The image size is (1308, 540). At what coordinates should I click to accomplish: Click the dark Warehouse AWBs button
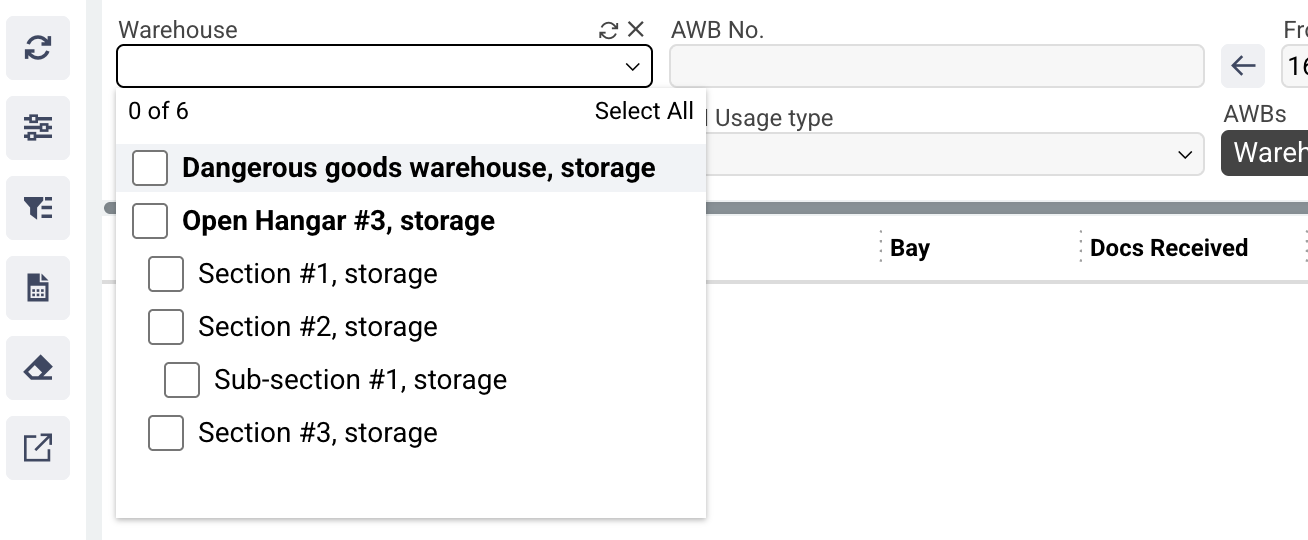[1266, 153]
